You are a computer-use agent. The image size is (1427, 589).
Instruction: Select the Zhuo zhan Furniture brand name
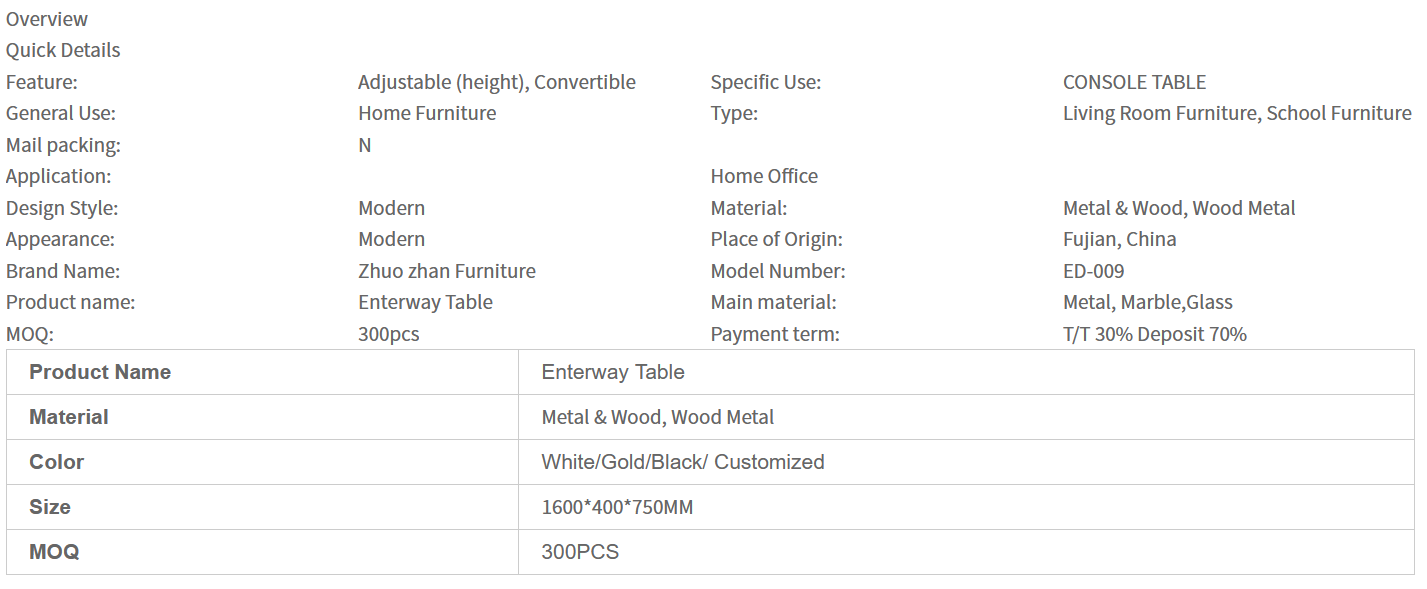point(447,271)
